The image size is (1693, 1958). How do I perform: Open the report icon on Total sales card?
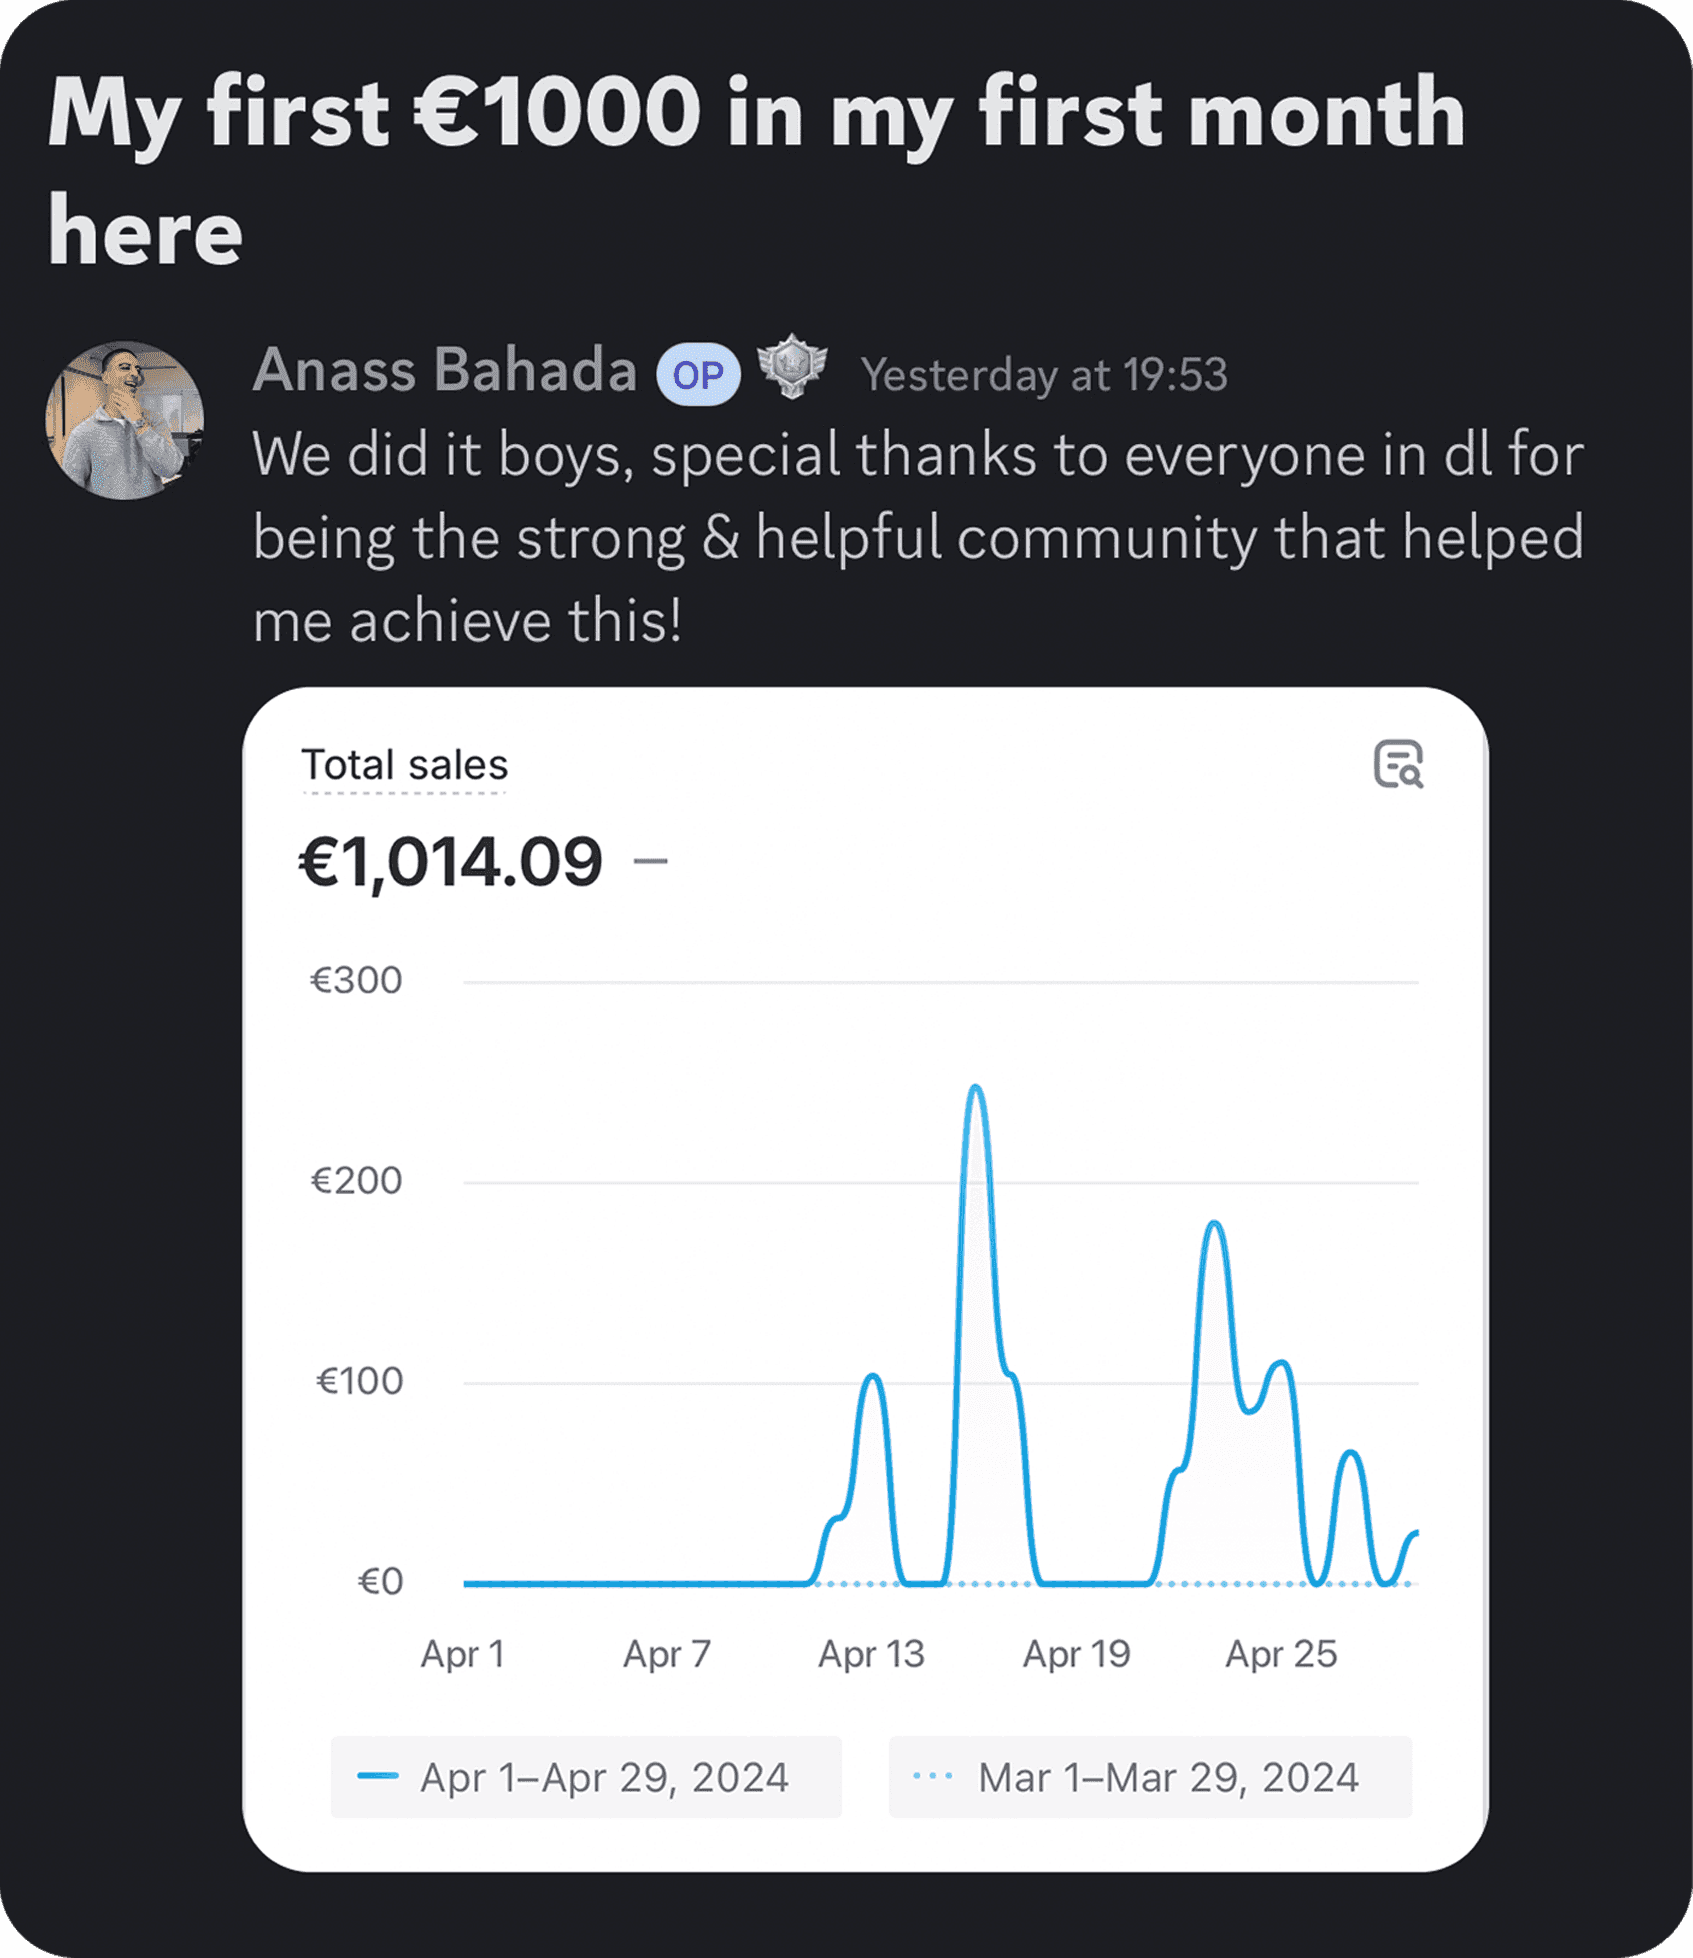[x=1397, y=765]
